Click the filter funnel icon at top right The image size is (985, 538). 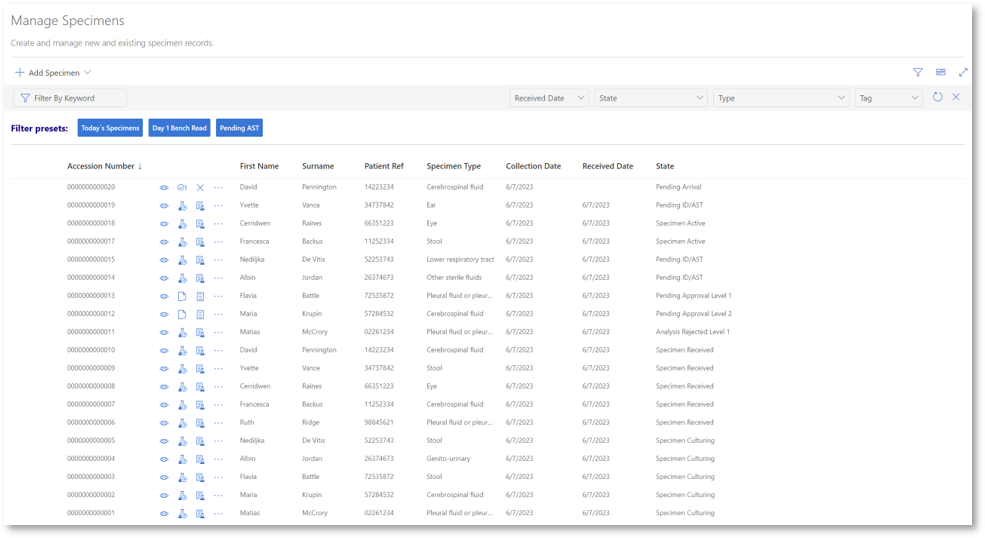pos(918,72)
